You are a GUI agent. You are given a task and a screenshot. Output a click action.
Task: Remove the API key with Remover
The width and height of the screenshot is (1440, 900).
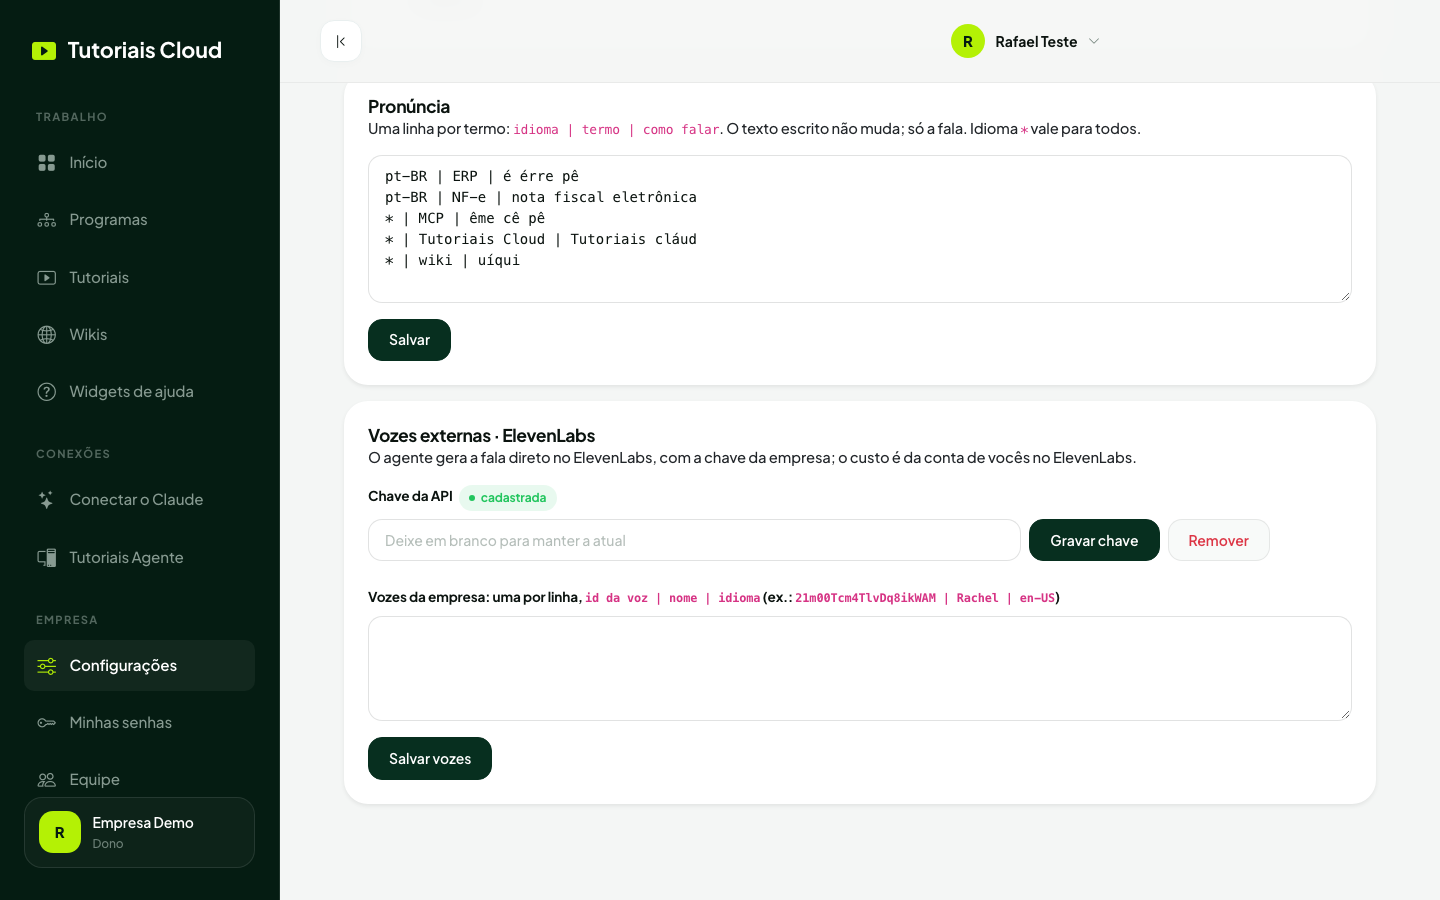(x=1218, y=540)
